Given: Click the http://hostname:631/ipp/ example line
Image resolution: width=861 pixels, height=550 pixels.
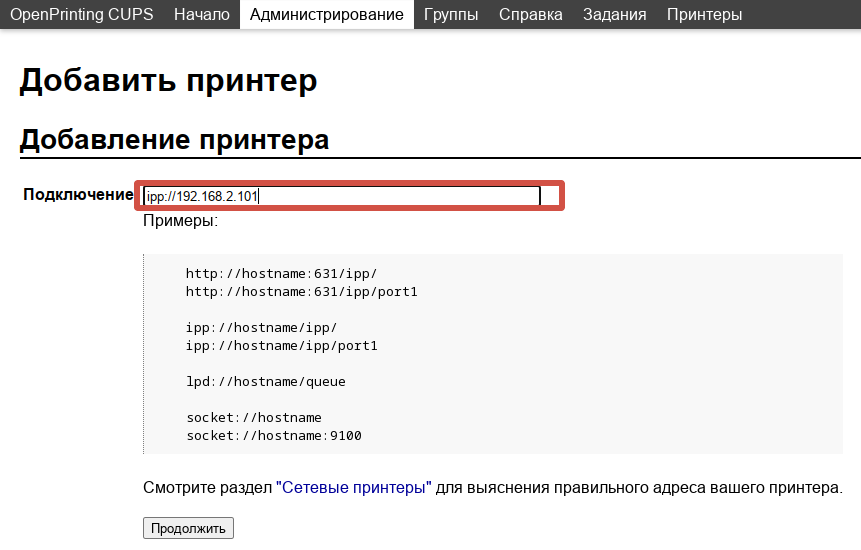Looking at the screenshot, I should click(281, 273).
